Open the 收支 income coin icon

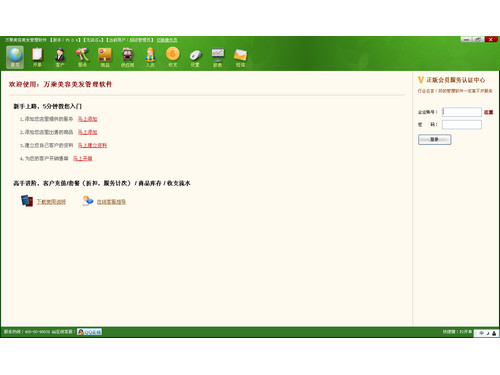(x=173, y=57)
